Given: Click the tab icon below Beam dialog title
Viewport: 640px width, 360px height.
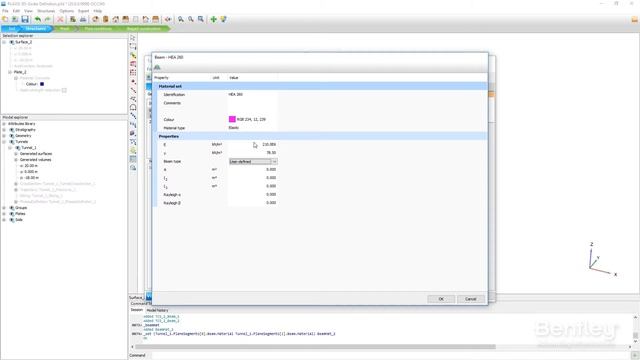Looking at the screenshot, I should pos(157,67).
